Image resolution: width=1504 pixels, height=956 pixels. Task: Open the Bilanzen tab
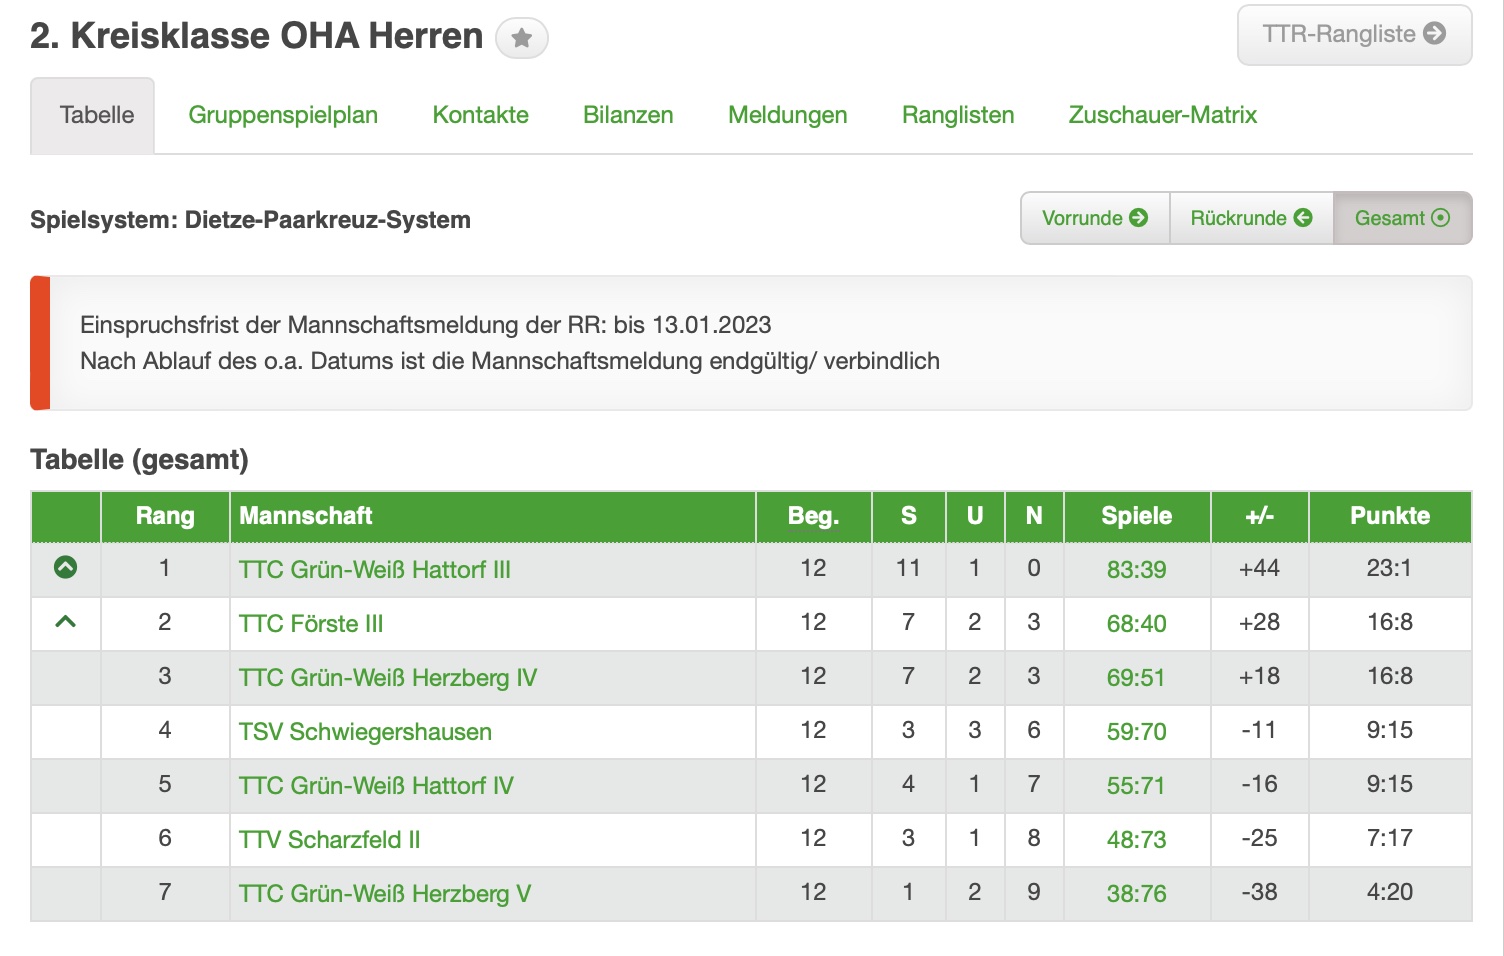click(628, 115)
